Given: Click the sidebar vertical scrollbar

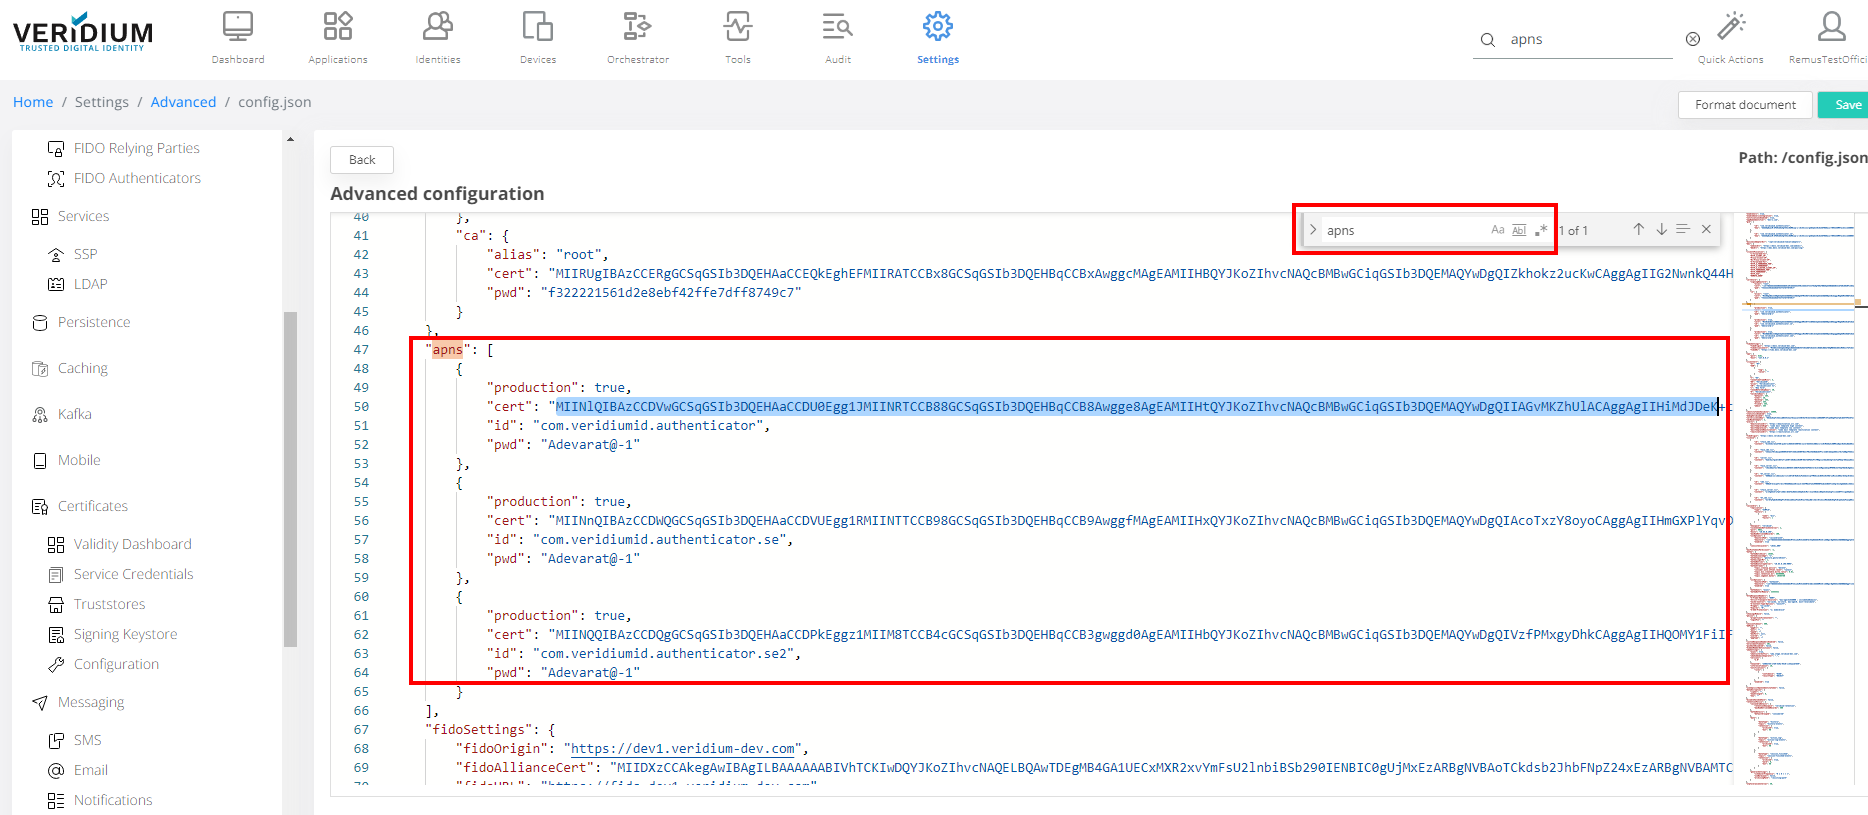Looking at the screenshot, I should click(290, 480).
